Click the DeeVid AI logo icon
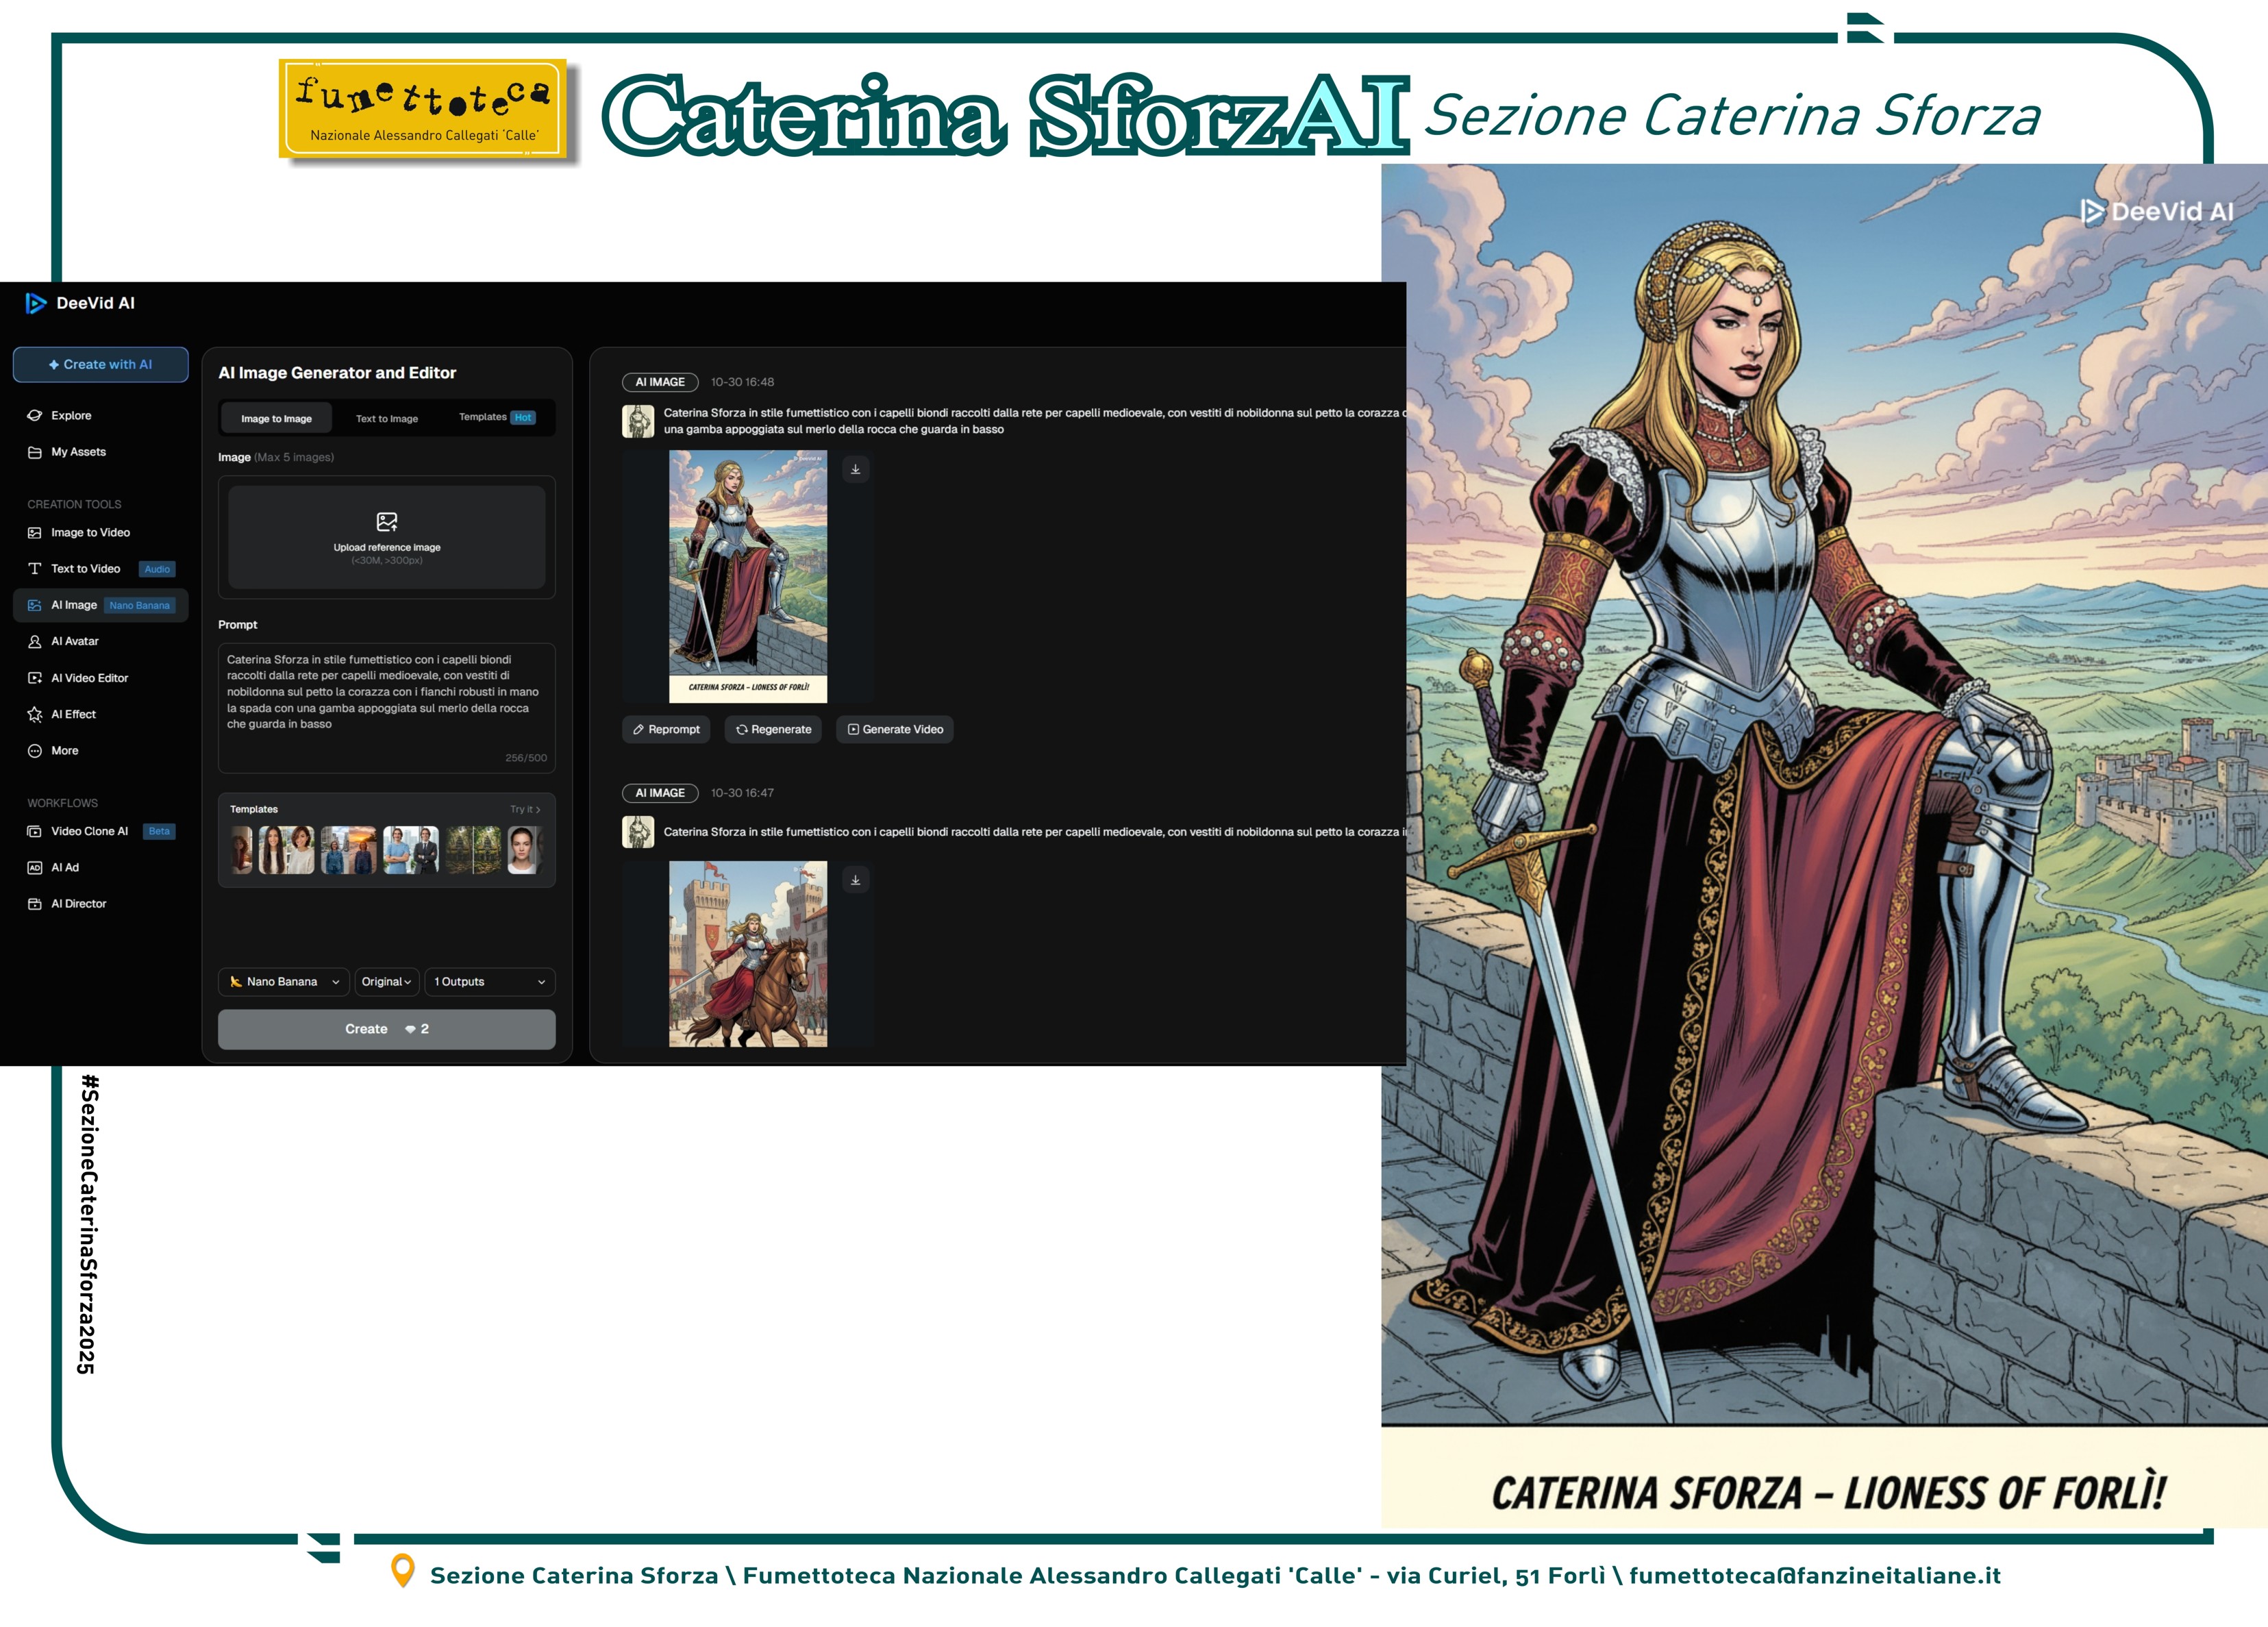The width and height of the screenshot is (2268, 1627). [36, 303]
